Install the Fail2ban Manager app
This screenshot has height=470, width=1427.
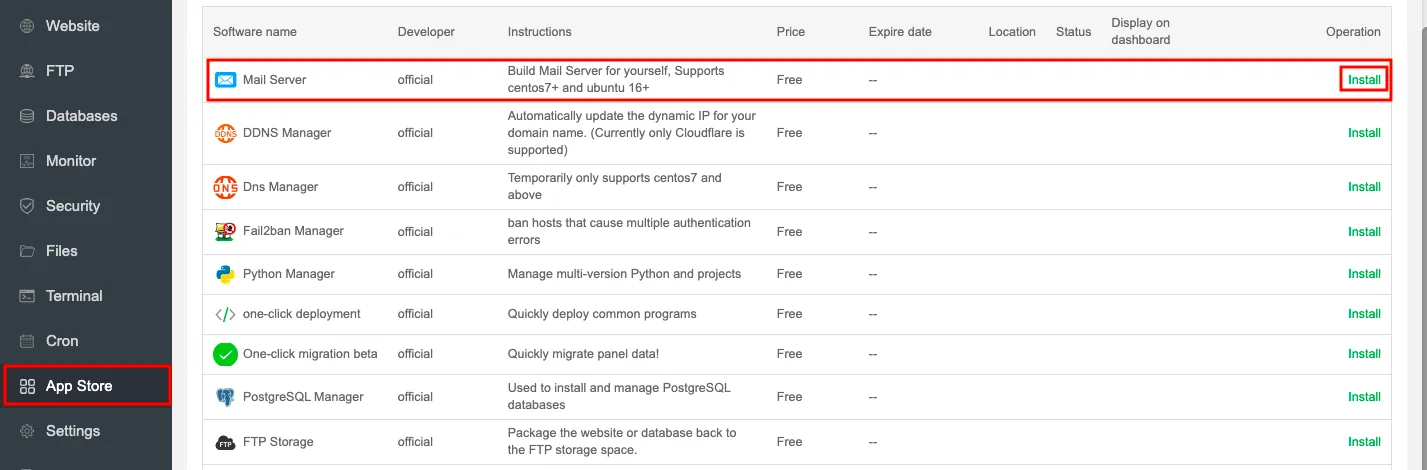(x=1364, y=231)
